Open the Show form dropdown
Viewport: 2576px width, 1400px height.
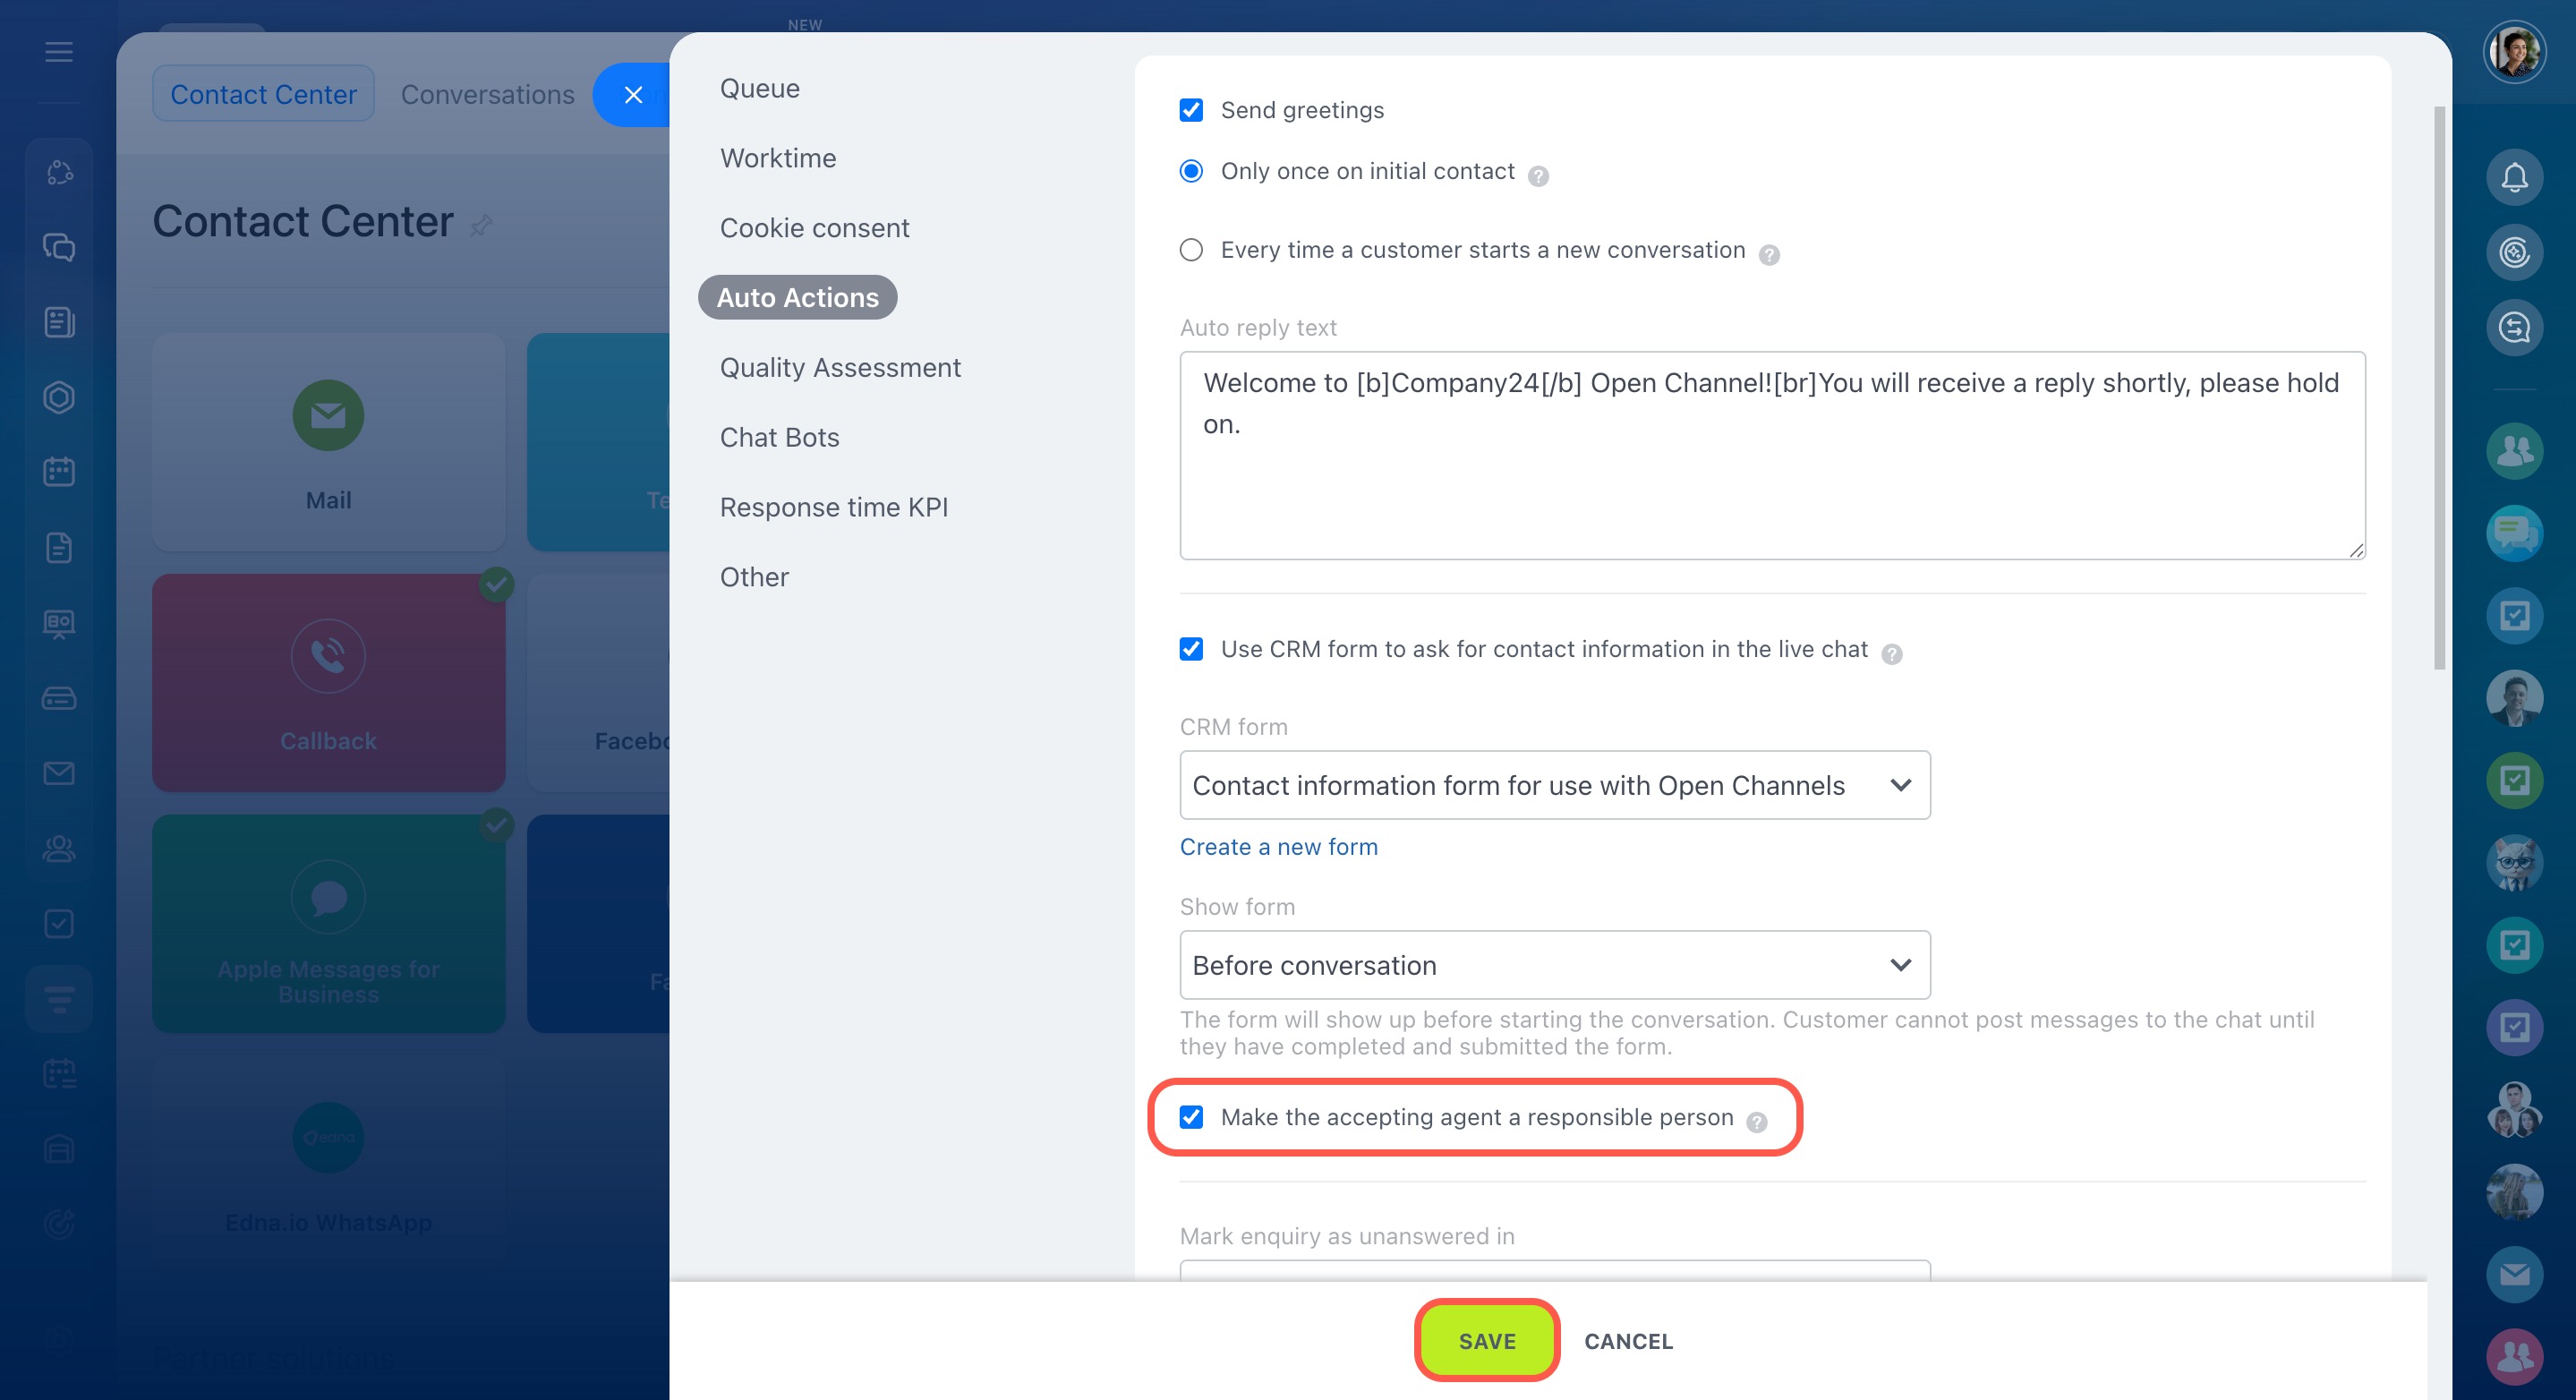1554,965
